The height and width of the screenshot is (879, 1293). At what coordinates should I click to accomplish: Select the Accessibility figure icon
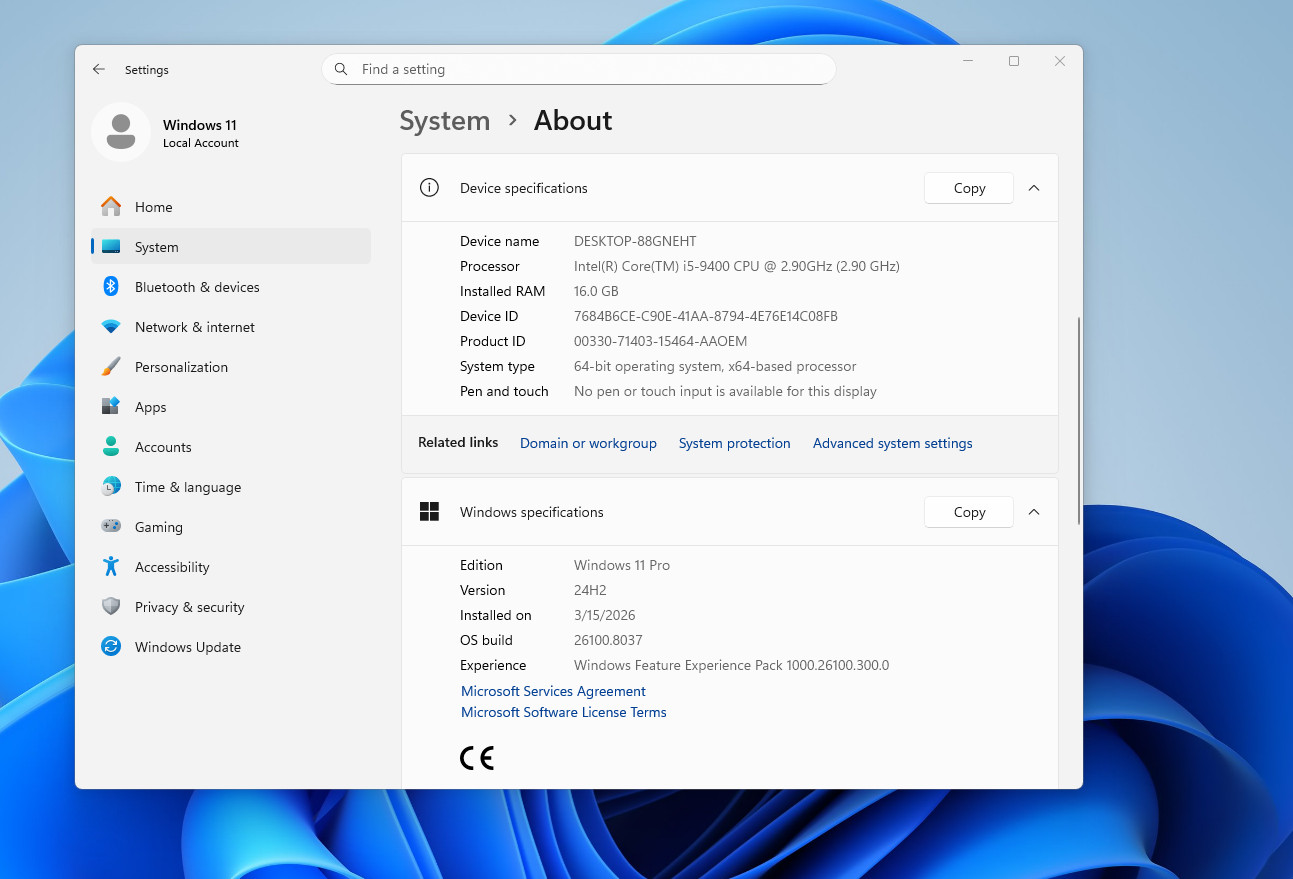coord(111,567)
